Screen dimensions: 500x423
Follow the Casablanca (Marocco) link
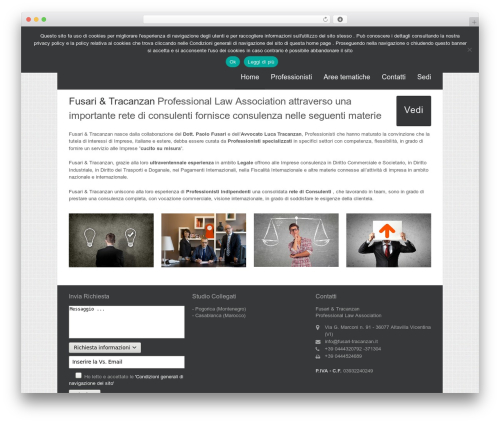point(219,316)
